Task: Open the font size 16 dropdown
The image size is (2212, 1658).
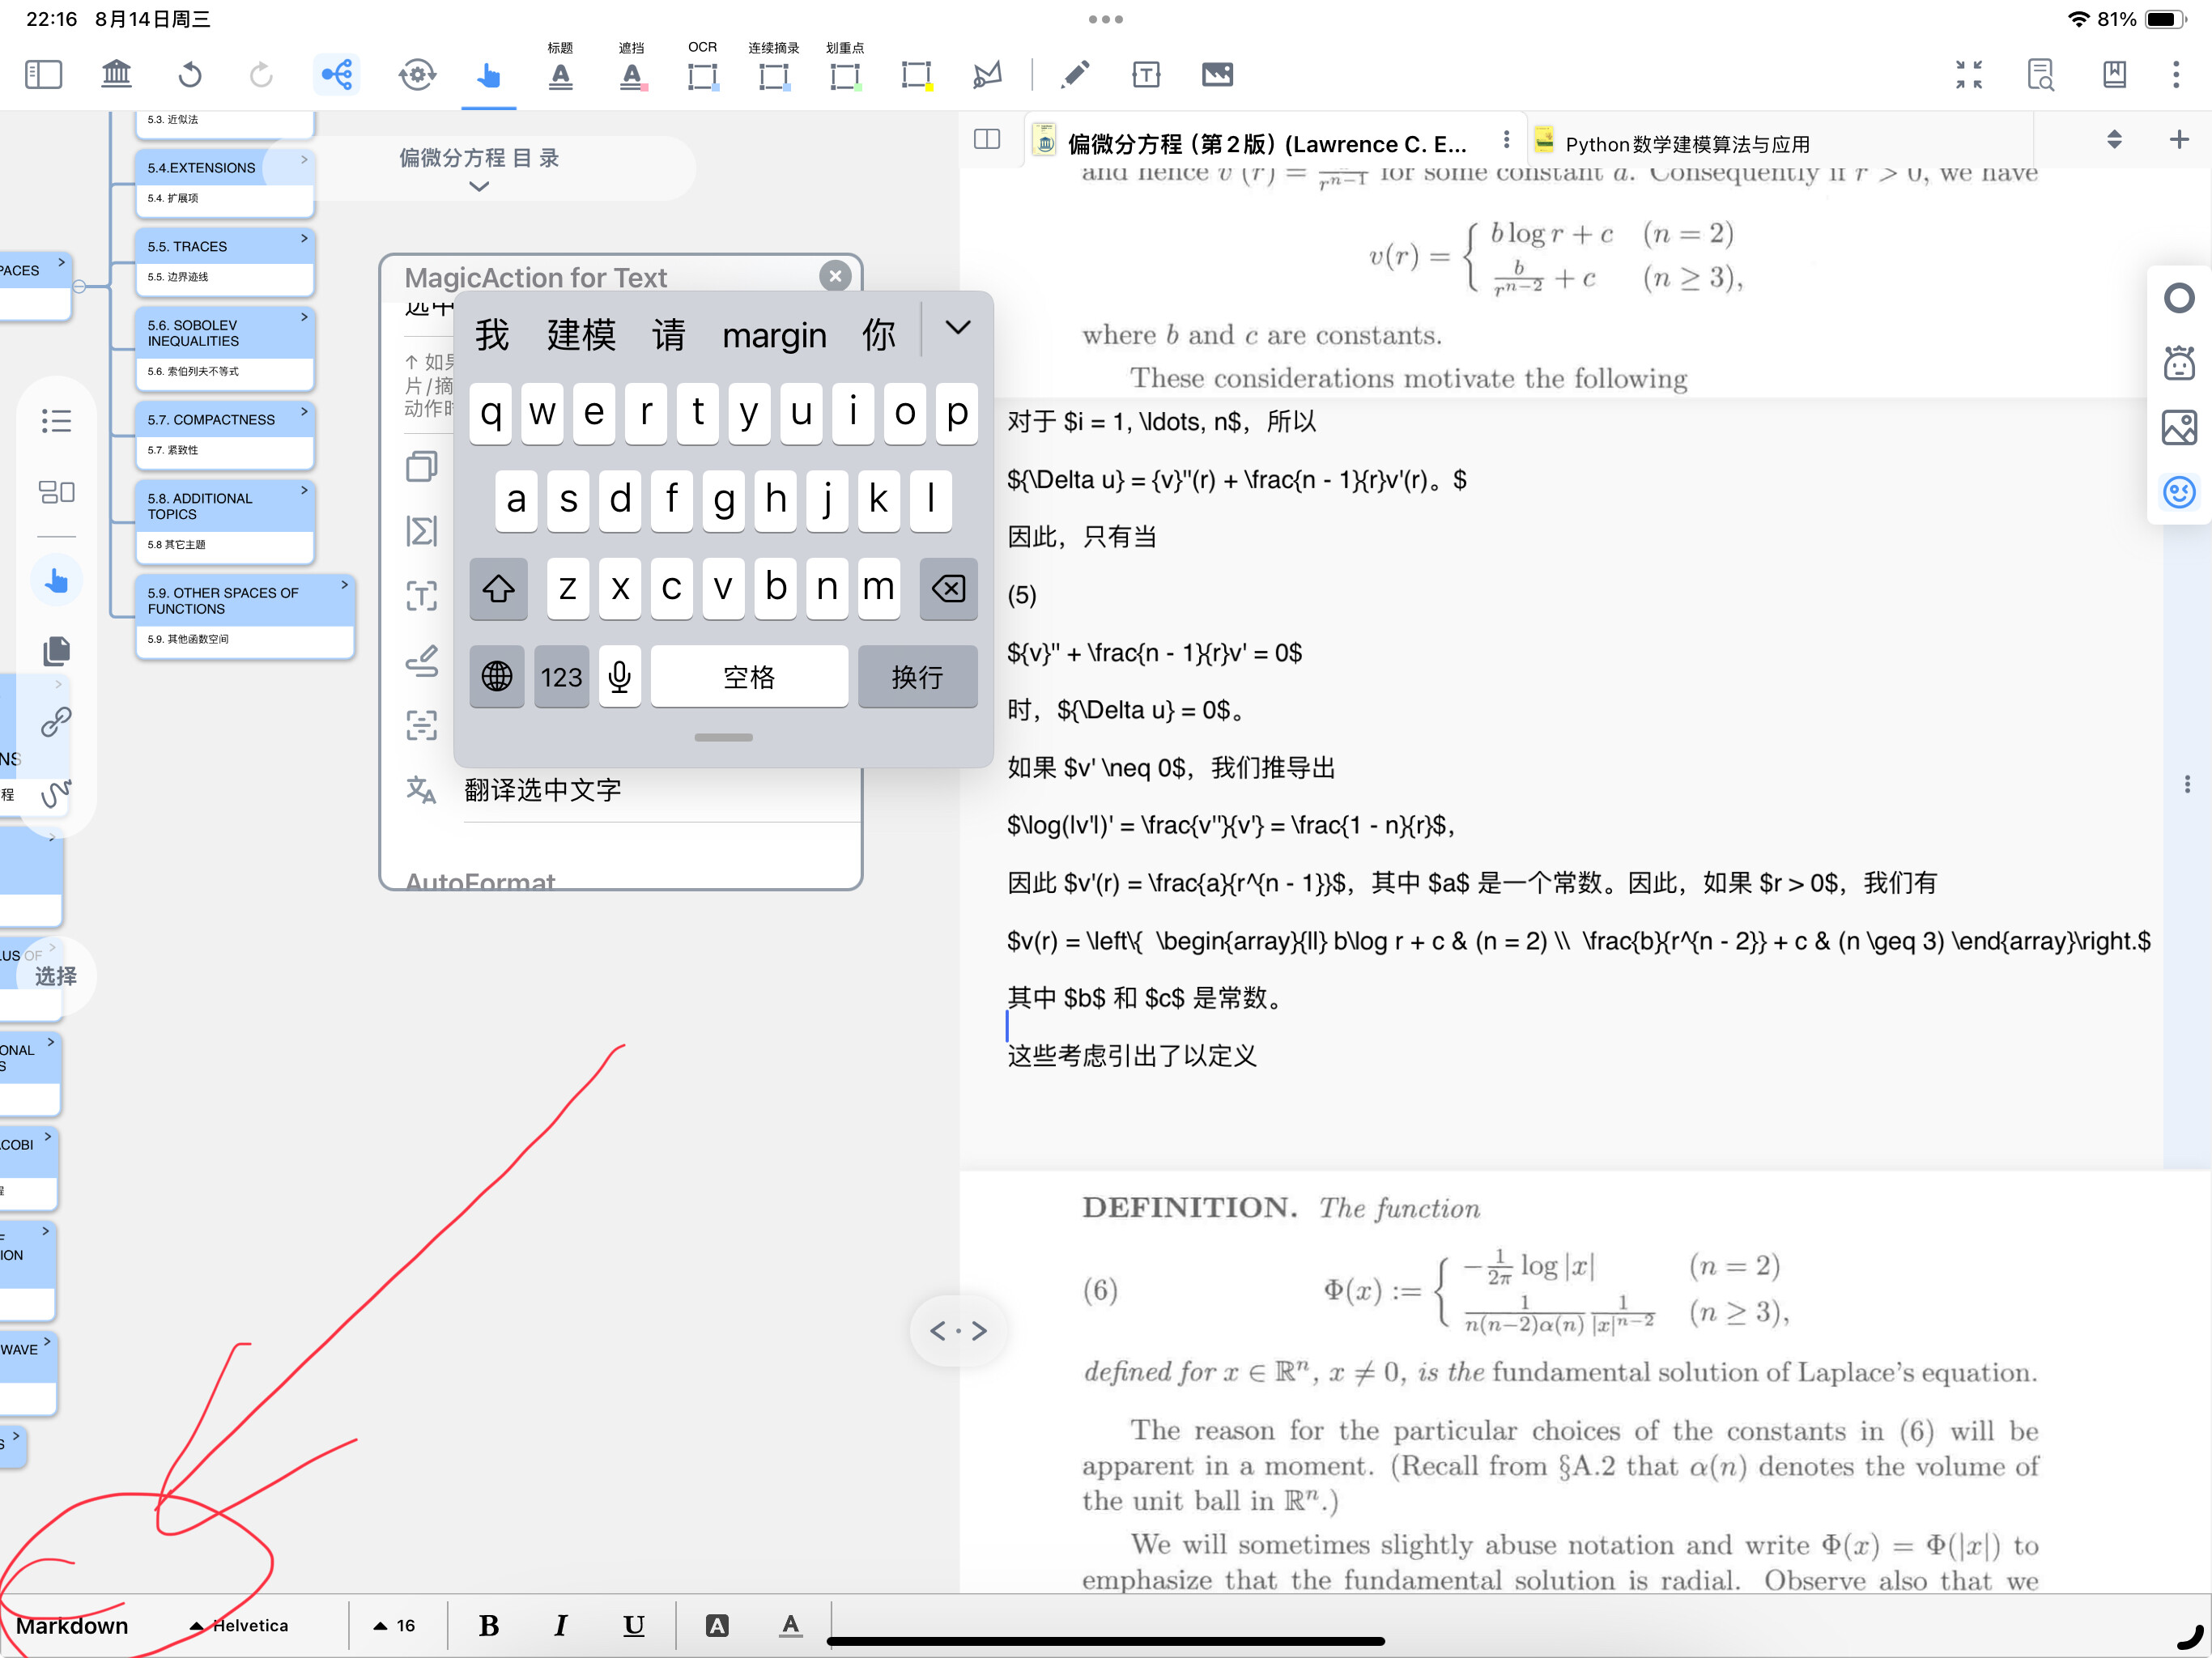Action: (395, 1625)
